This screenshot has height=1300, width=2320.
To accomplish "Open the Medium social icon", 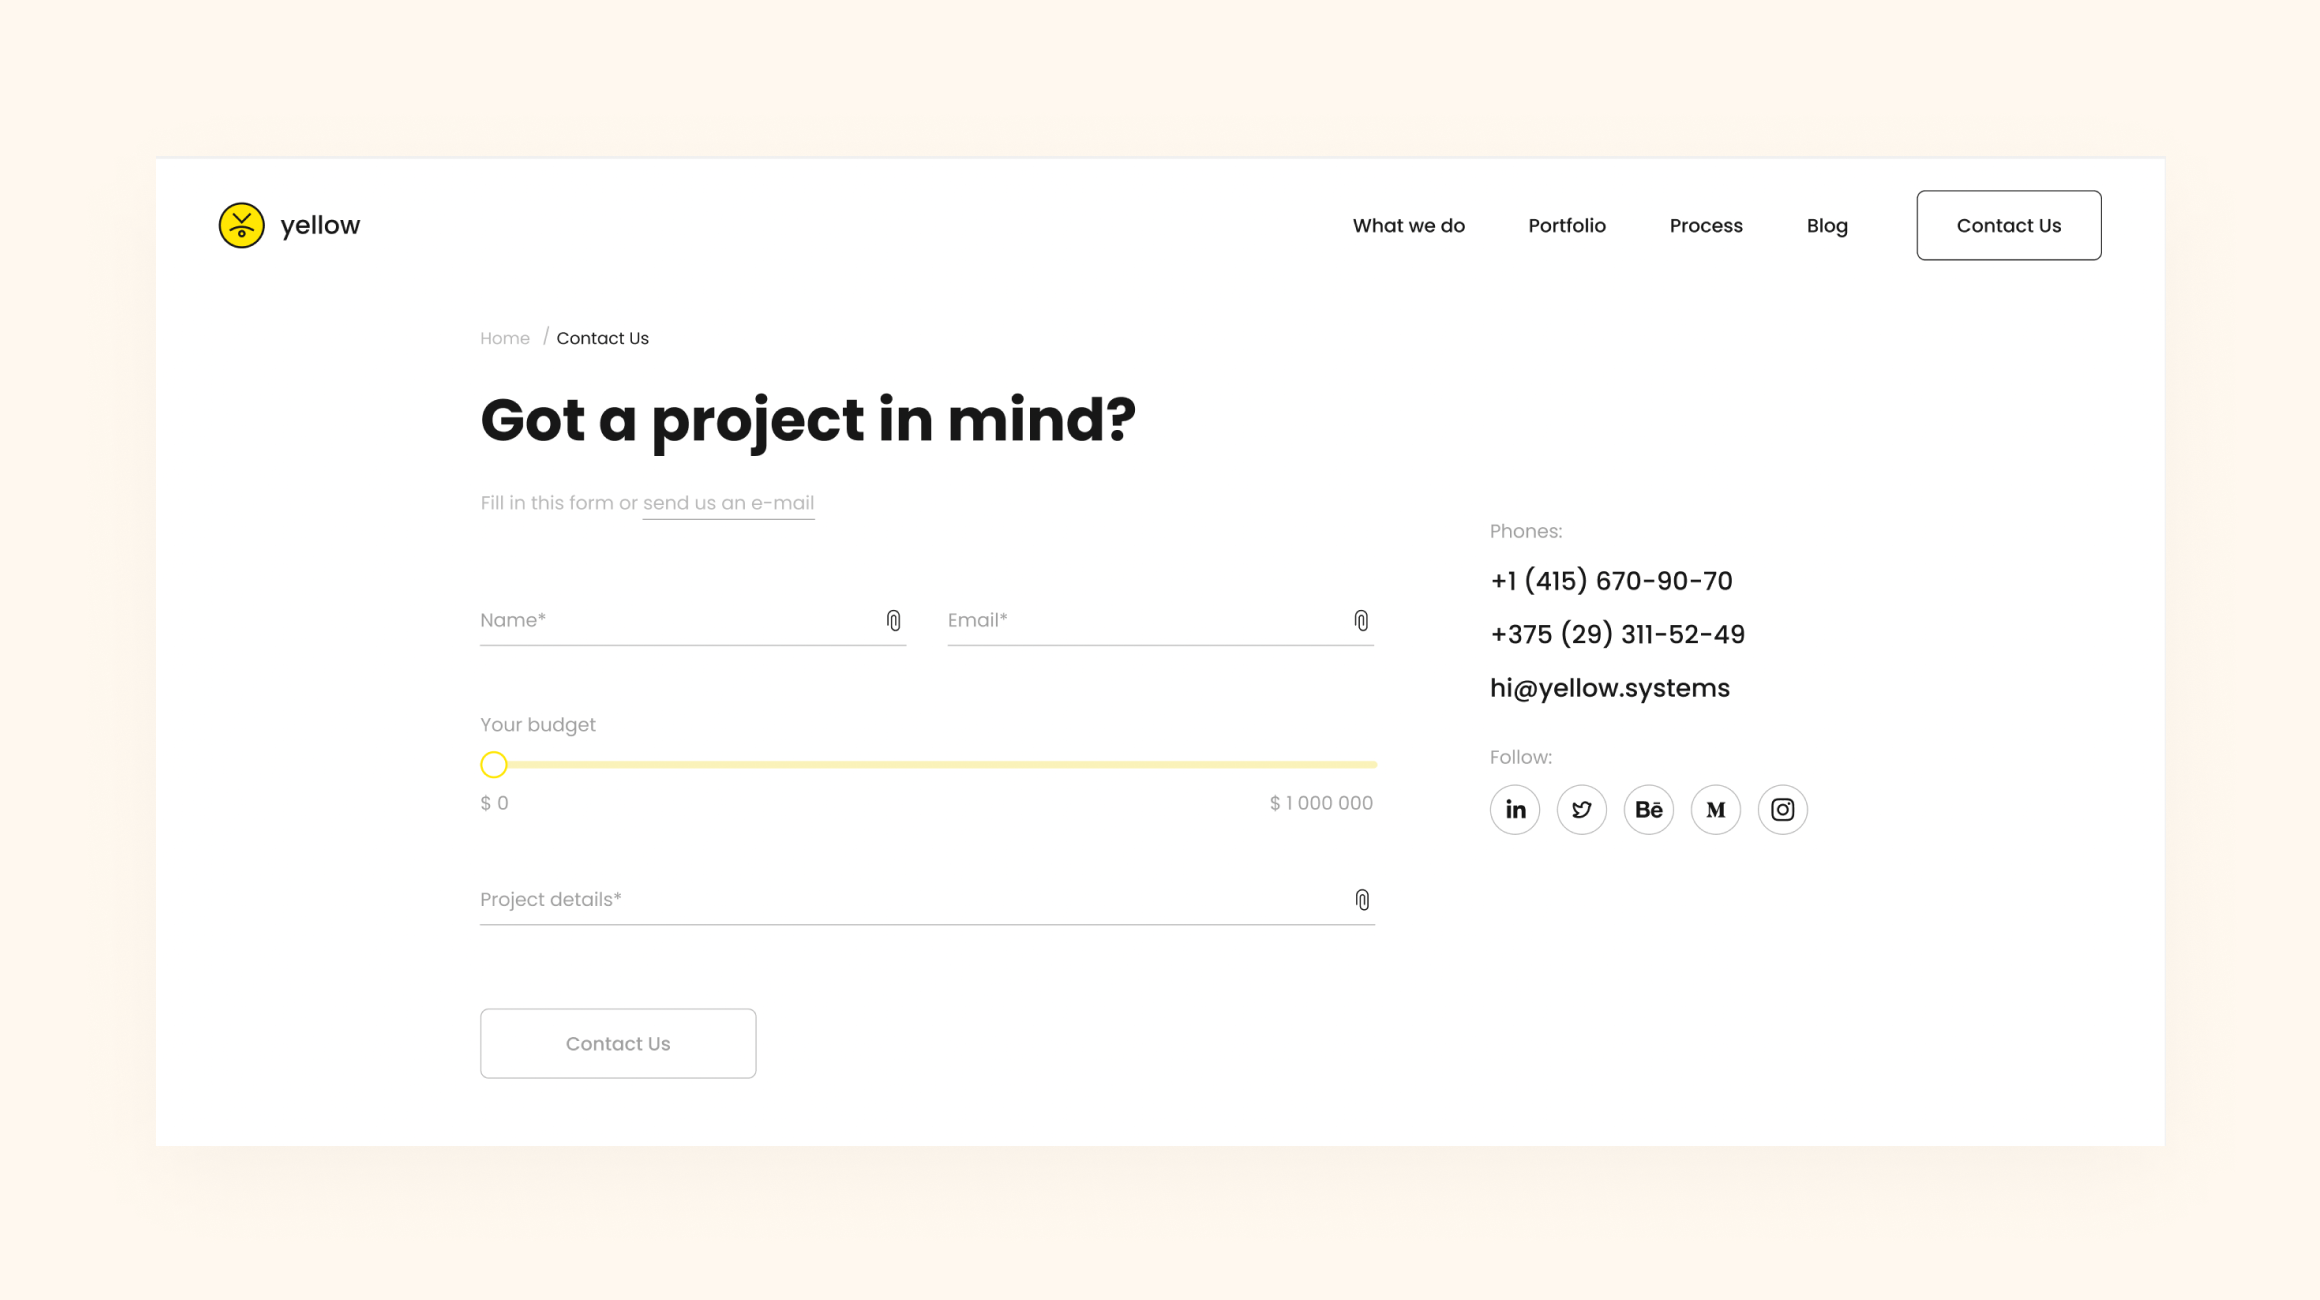I will point(1715,810).
